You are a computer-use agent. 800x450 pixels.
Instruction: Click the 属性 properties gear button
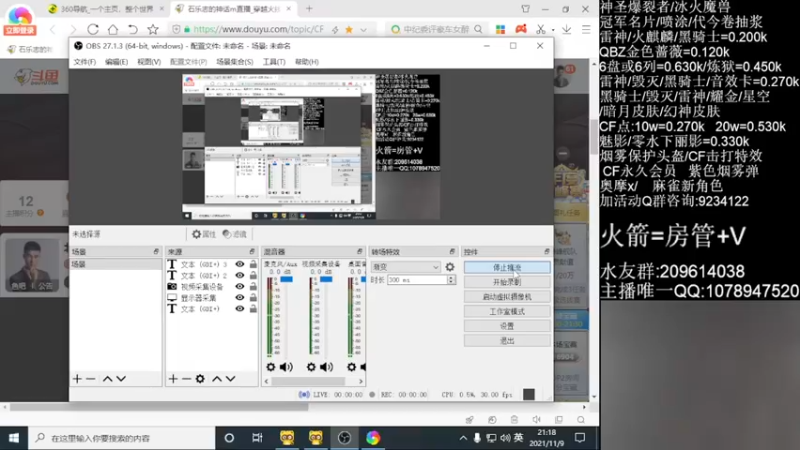204,234
